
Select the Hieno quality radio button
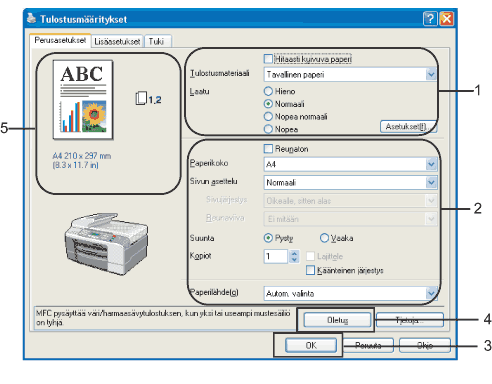click(268, 91)
